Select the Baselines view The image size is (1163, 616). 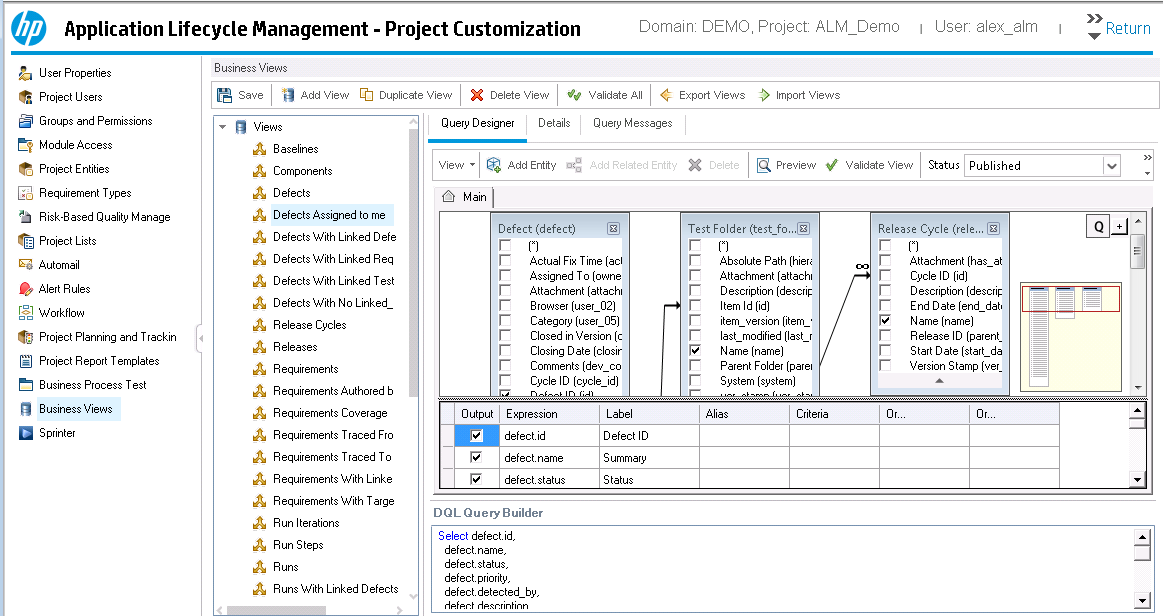tap(295, 149)
